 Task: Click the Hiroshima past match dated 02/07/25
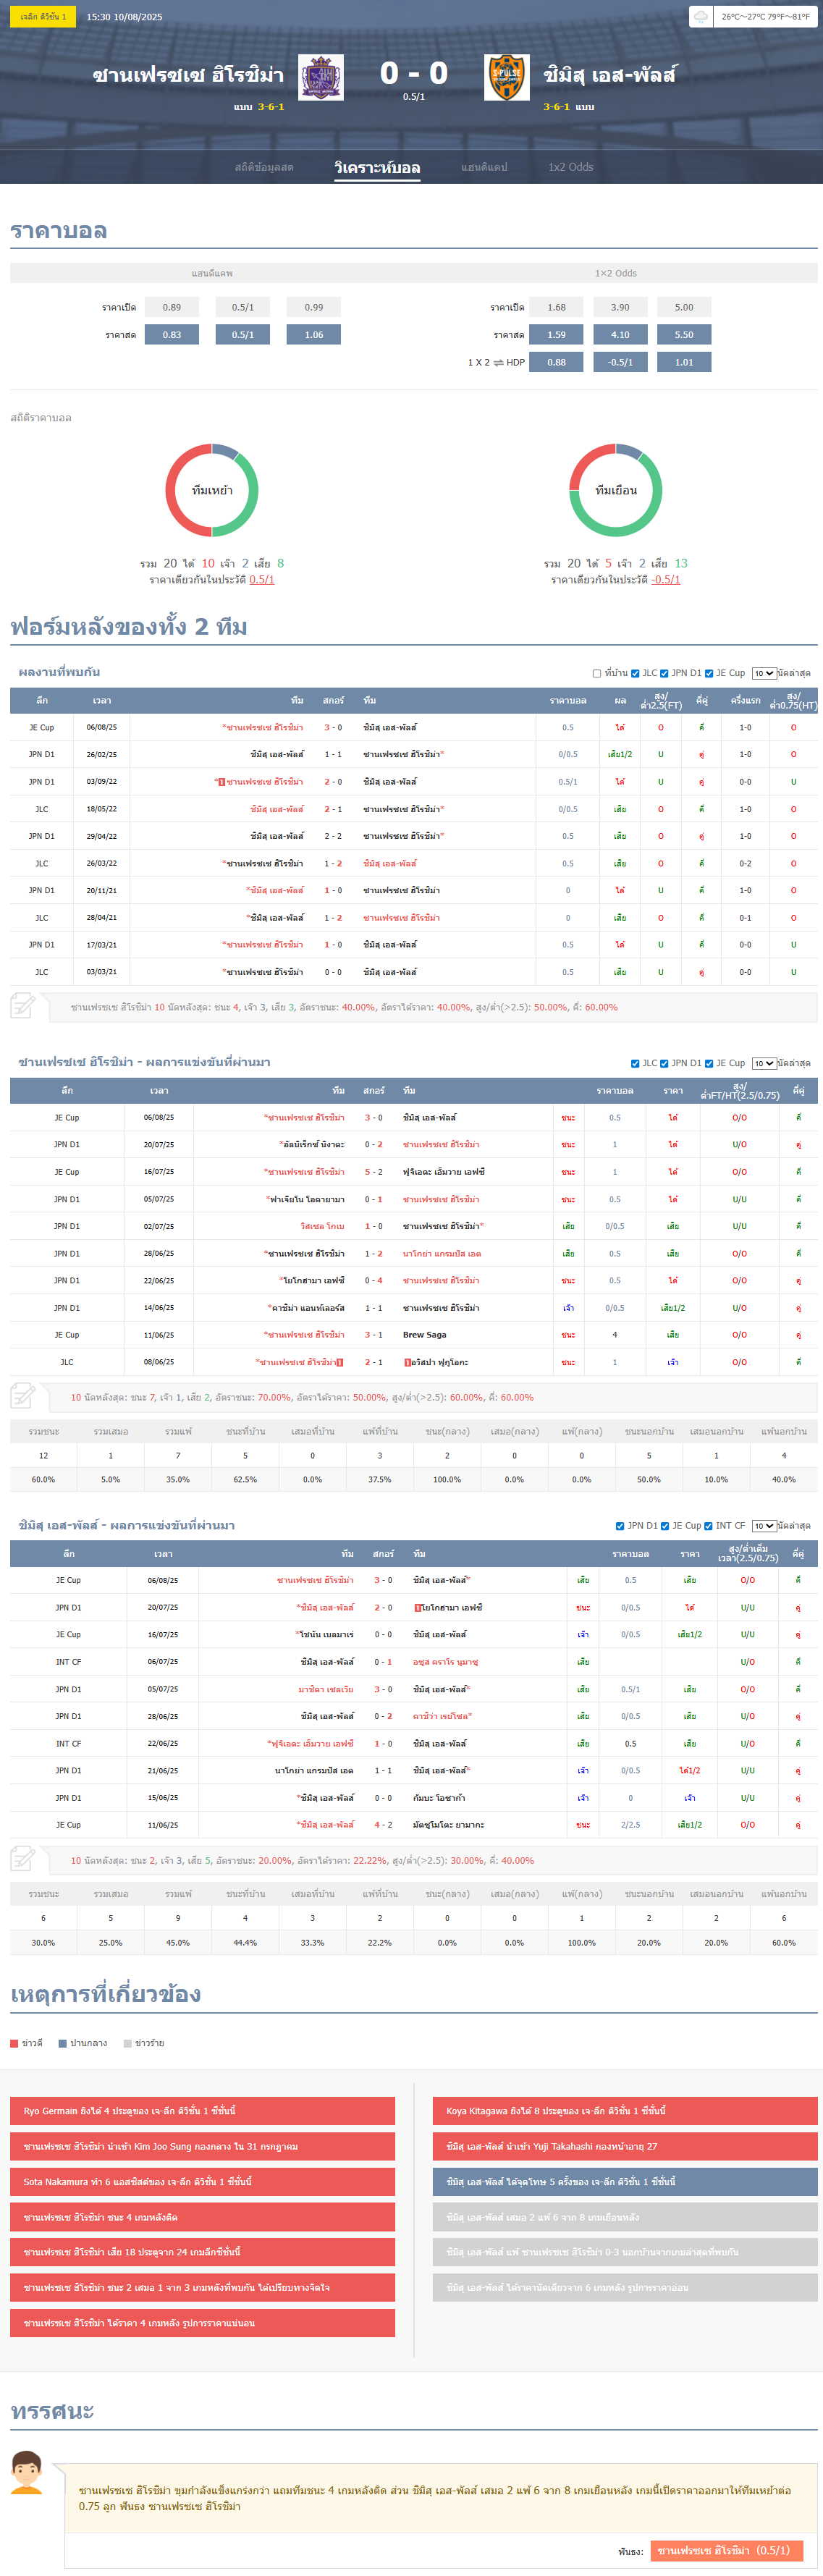414,1226
